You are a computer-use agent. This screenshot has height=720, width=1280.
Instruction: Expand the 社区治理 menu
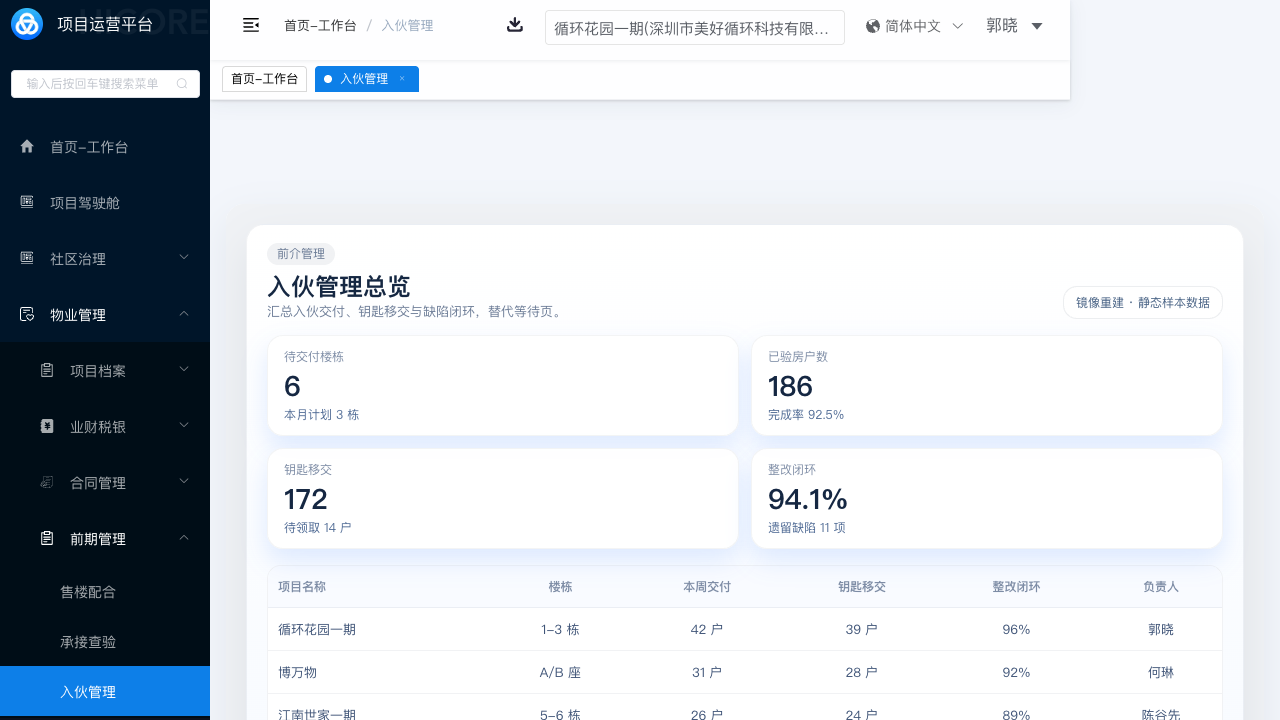[184, 259]
